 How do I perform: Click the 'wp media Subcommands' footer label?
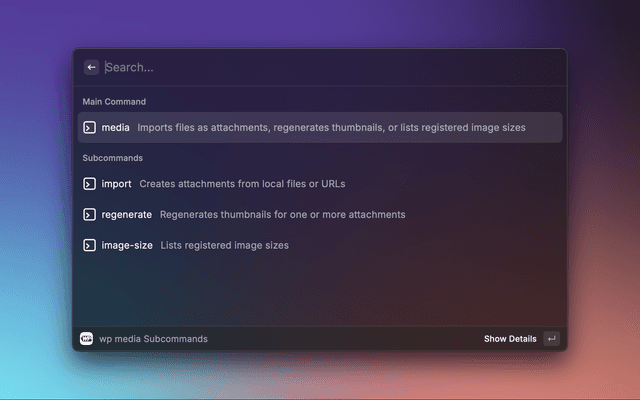click(153, 339)
